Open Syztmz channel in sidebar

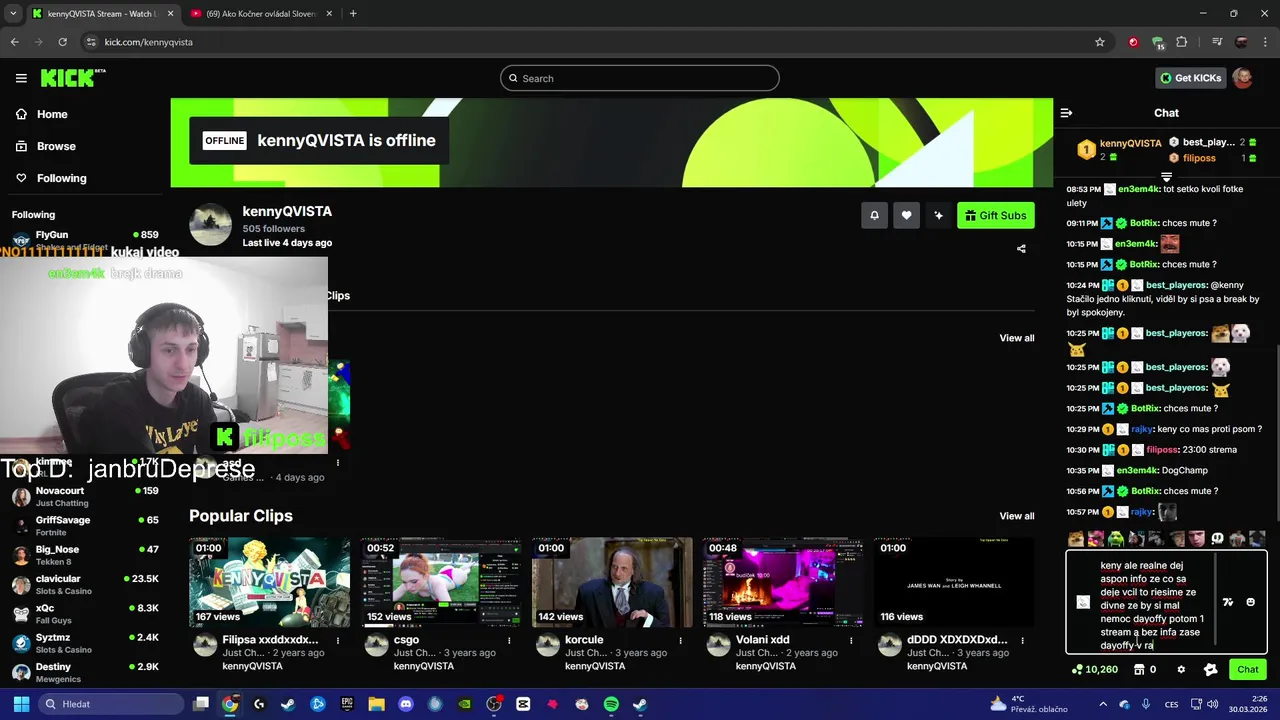click(85, 643)
